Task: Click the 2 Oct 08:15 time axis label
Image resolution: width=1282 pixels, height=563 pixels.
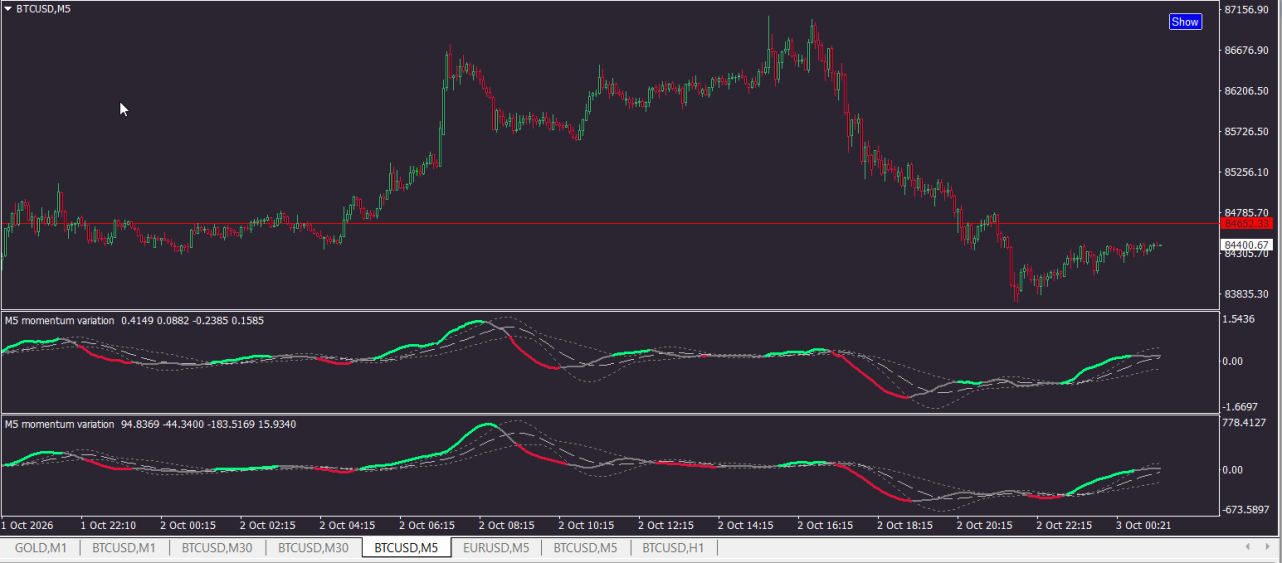Action: click(508, 525)
